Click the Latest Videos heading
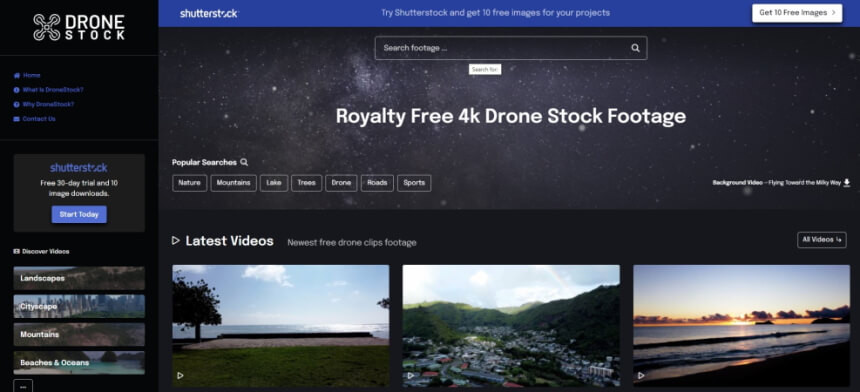The width and height of the screenshot is (860, 392). [x=229, y=241]
